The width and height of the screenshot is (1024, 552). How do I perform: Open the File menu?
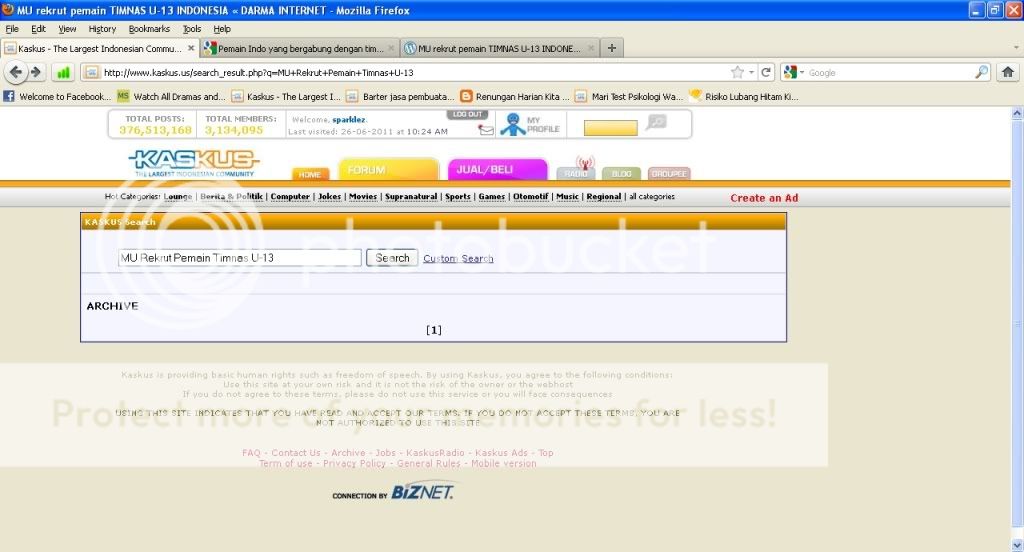12,29
